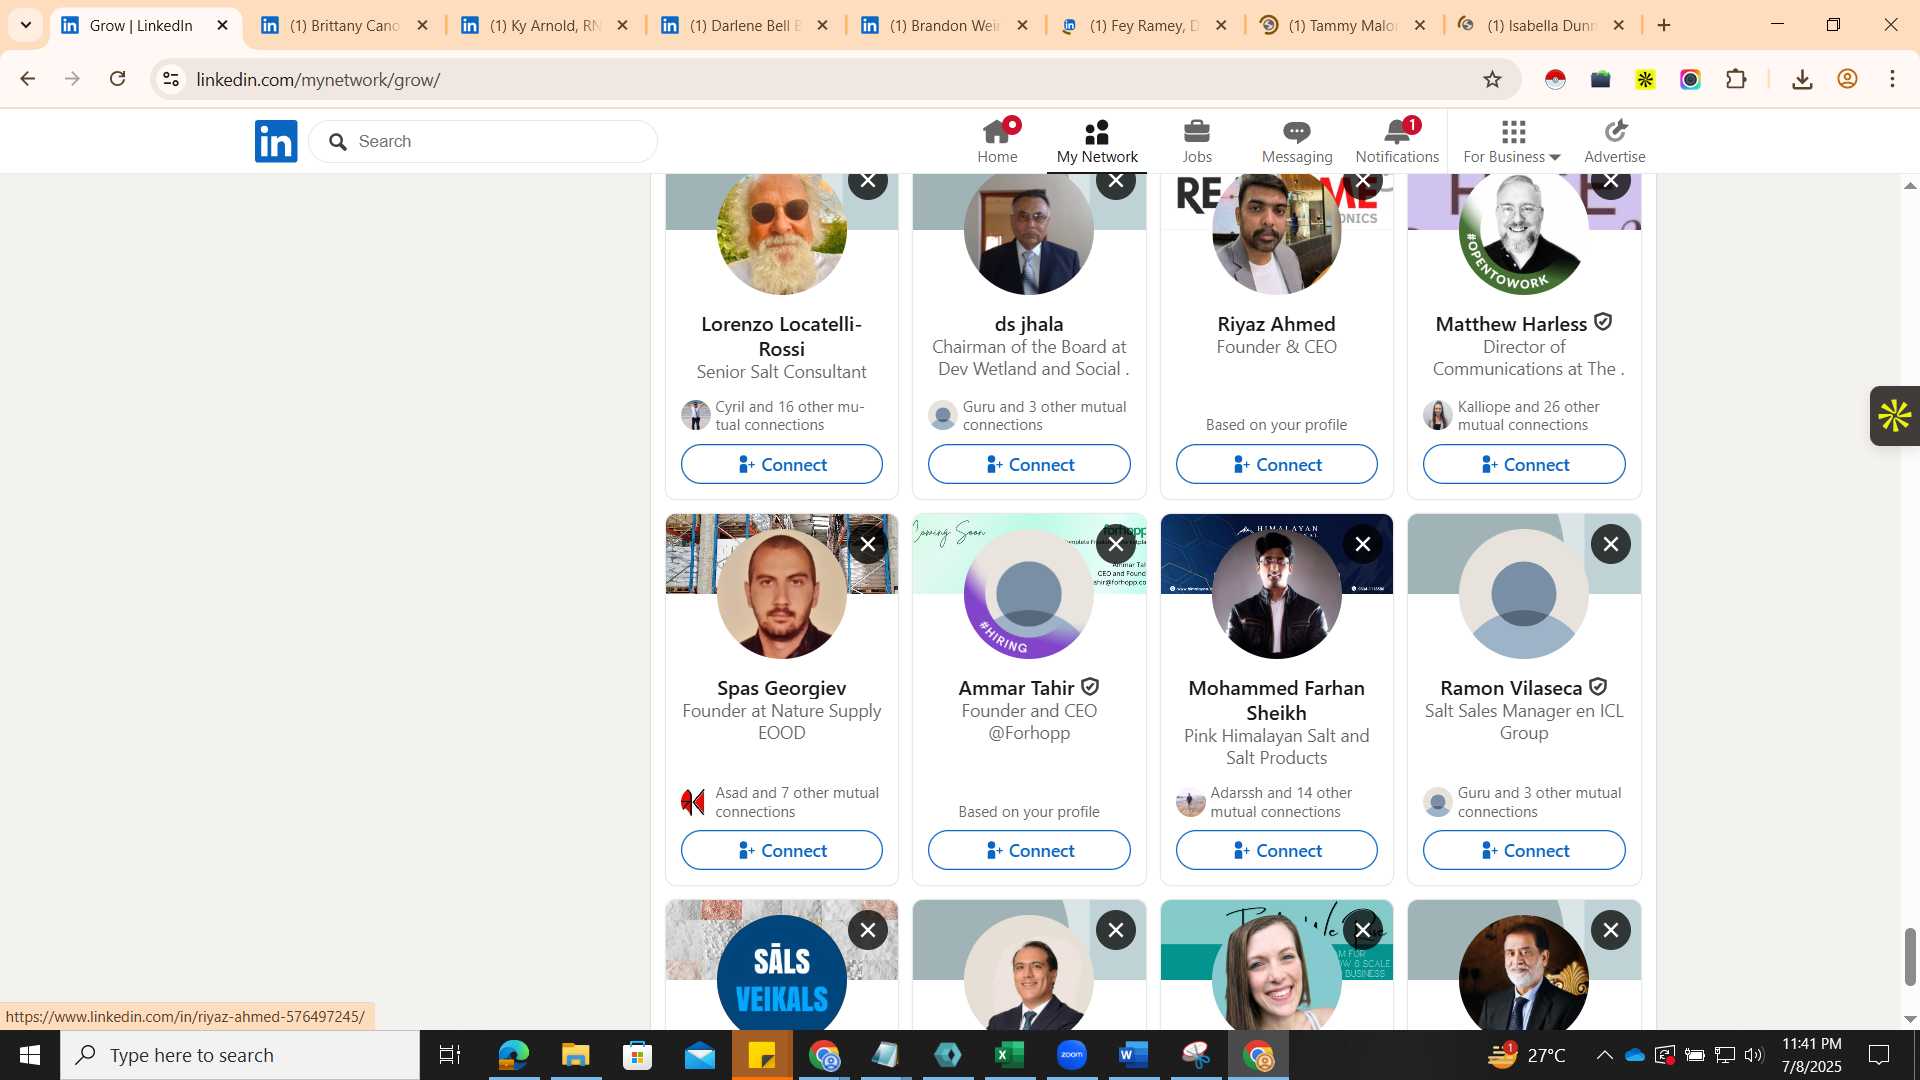
Task: Switch to Brittany Cano browser tab
Action: tap(343, 25)
